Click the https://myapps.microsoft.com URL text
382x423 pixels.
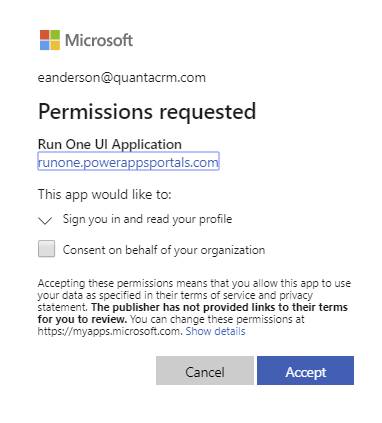click(109, 331)
